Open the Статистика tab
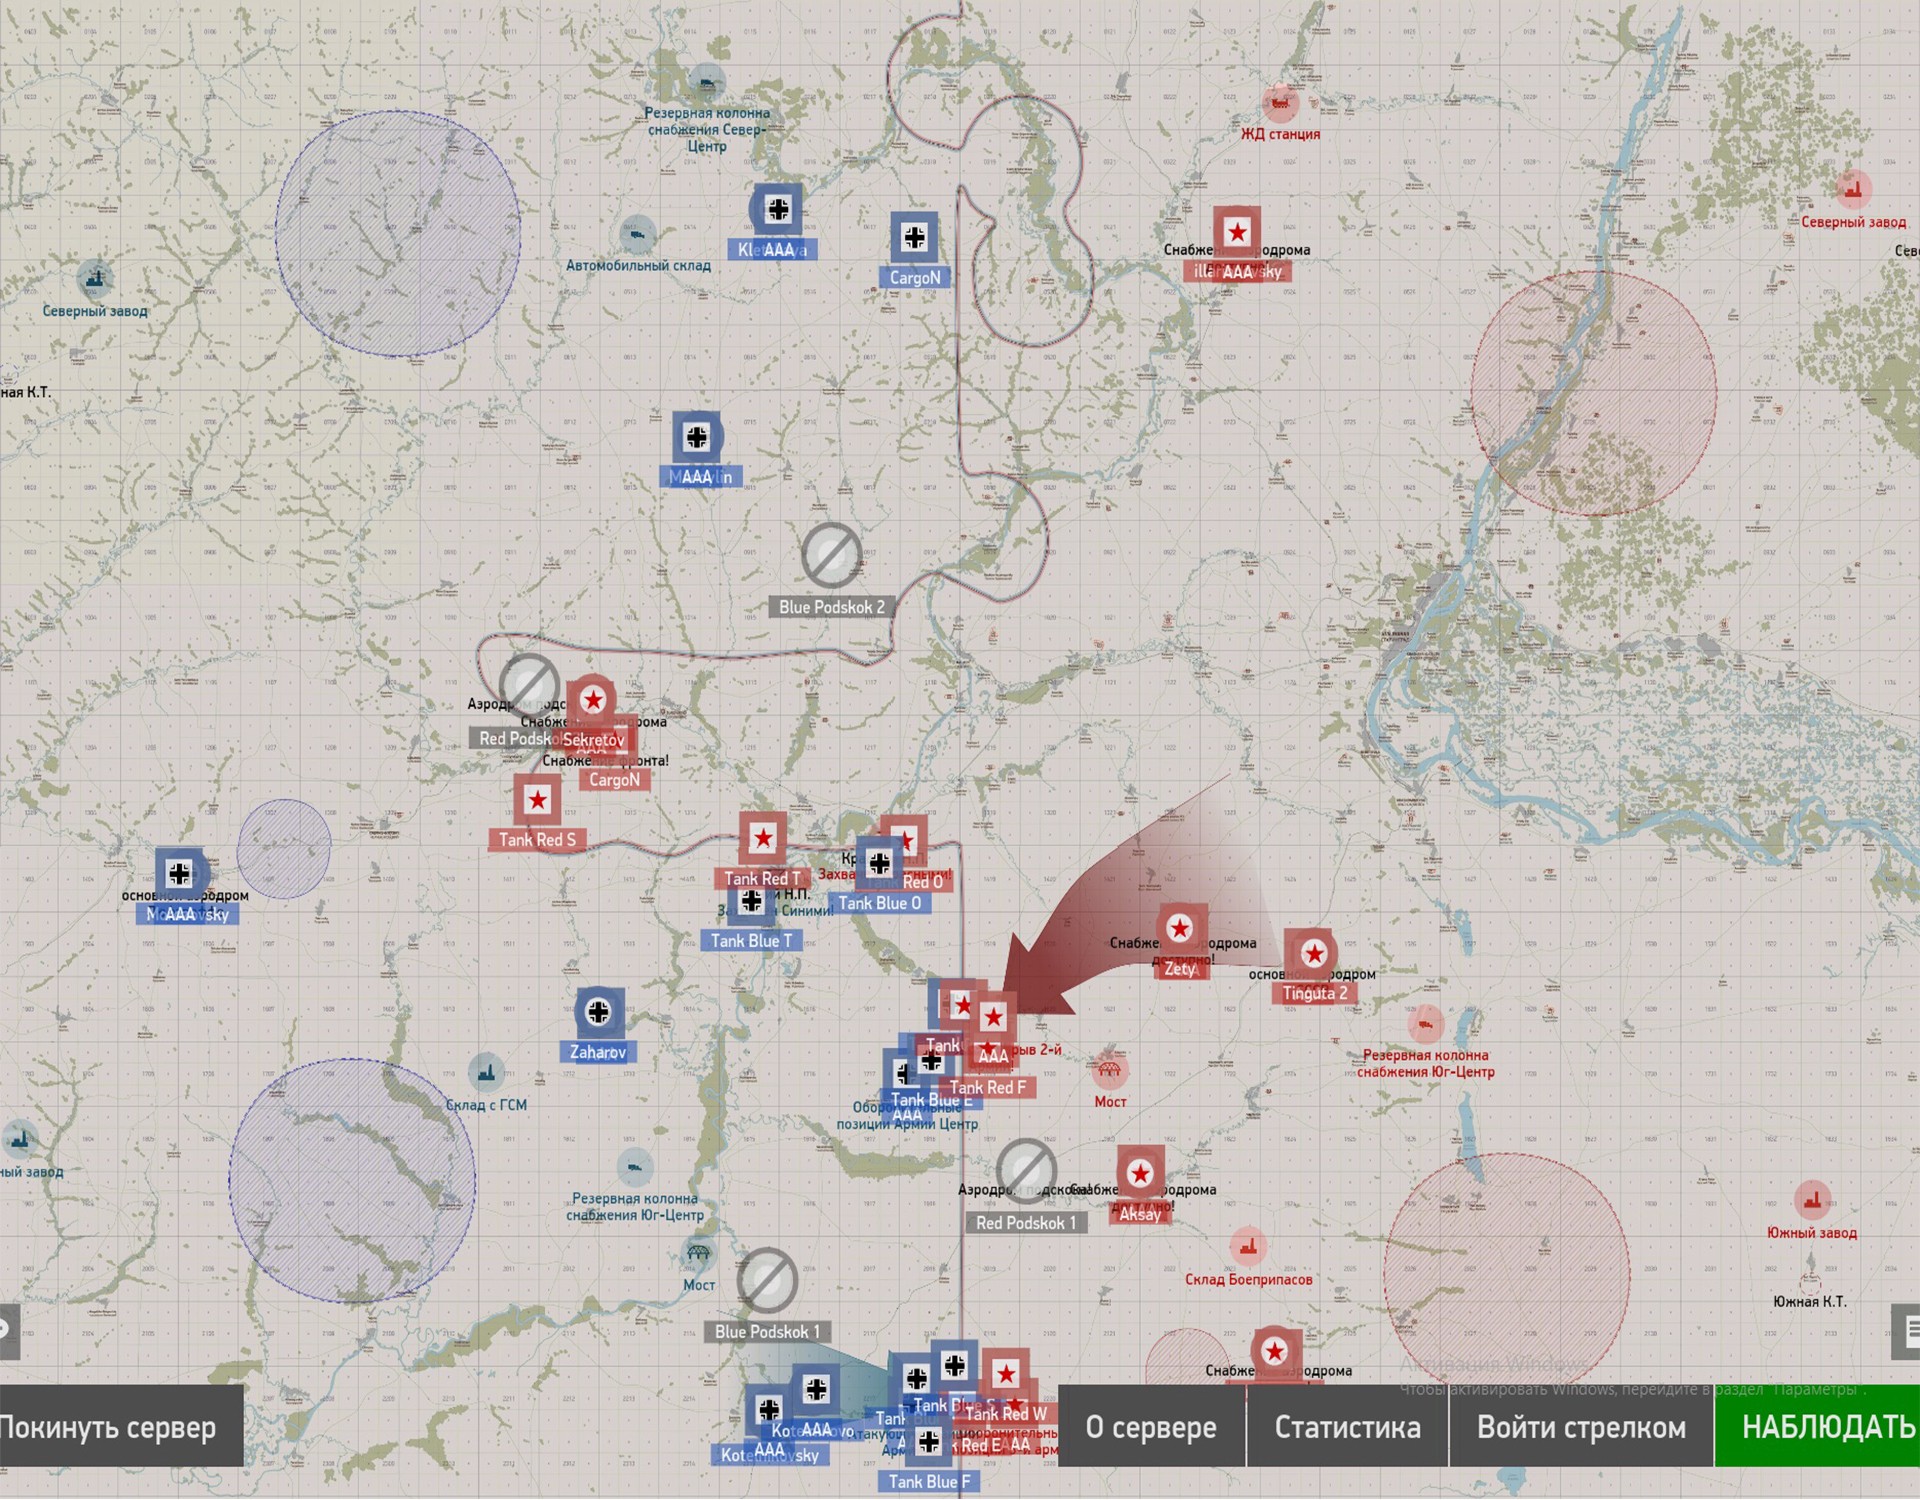The width and height of the screenshot is (1920, 1500). (1347, 1427)
